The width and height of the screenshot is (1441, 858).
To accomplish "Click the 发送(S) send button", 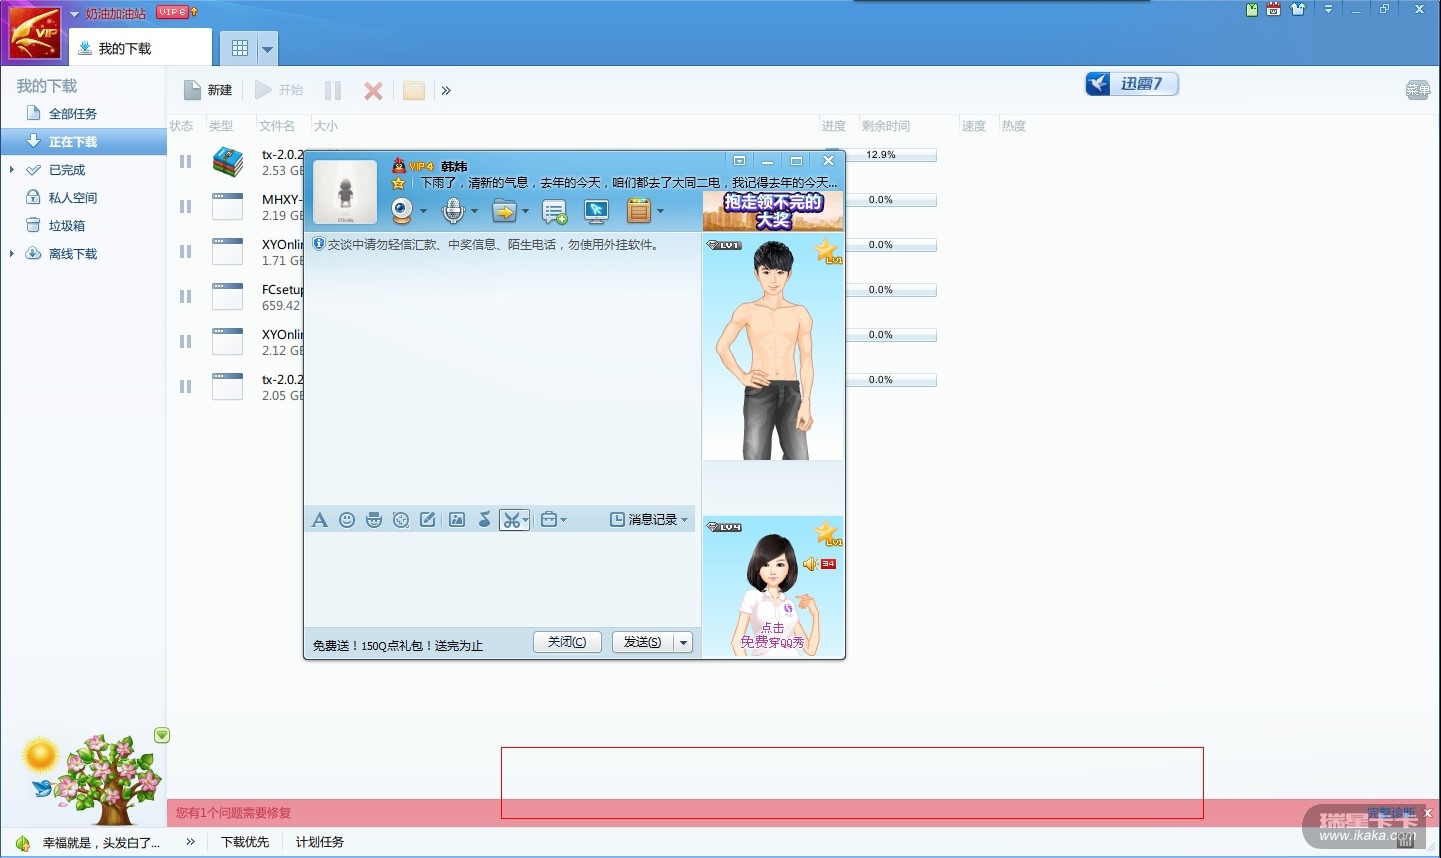I will coord(642,643).
